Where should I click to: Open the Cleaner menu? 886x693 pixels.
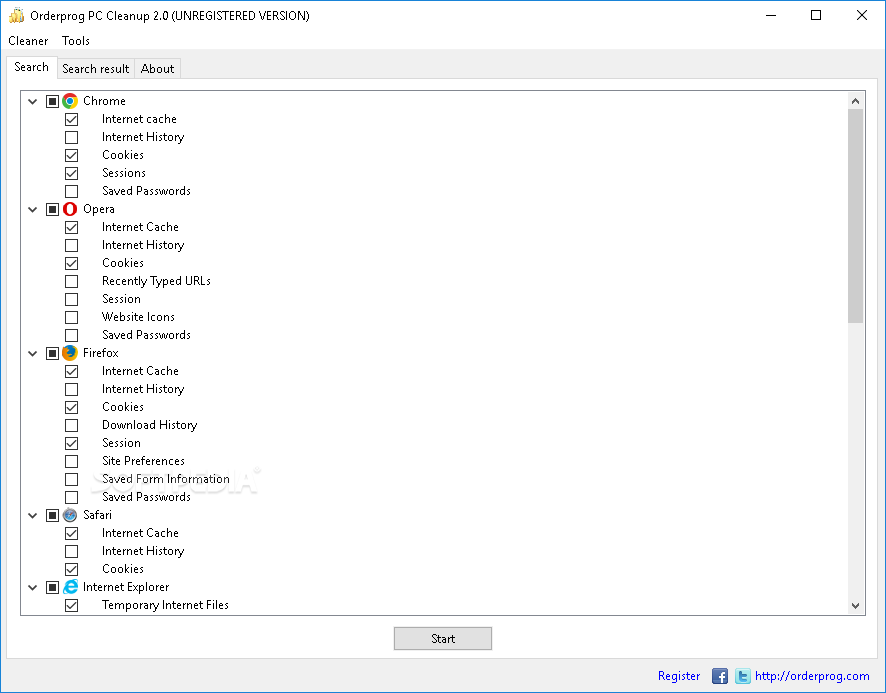(x=28, y=41)
